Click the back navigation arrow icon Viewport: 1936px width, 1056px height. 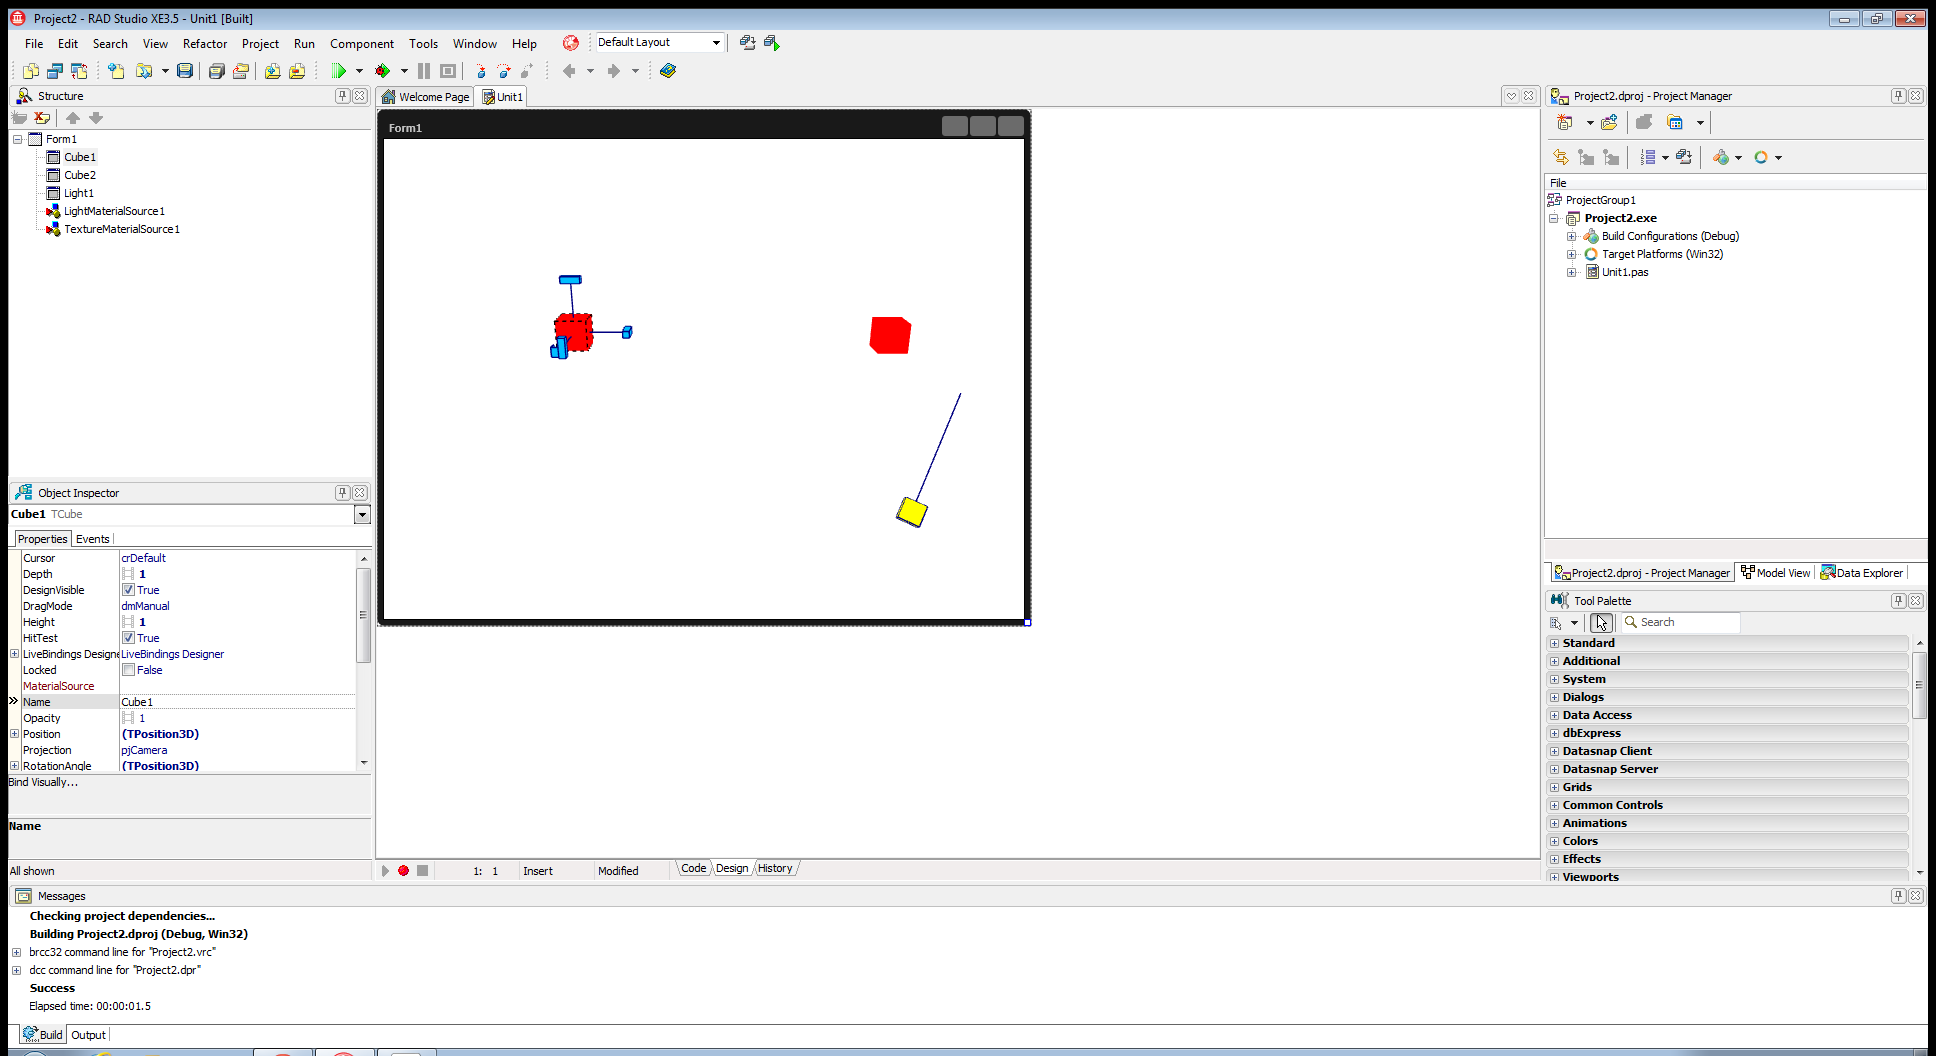569,71
